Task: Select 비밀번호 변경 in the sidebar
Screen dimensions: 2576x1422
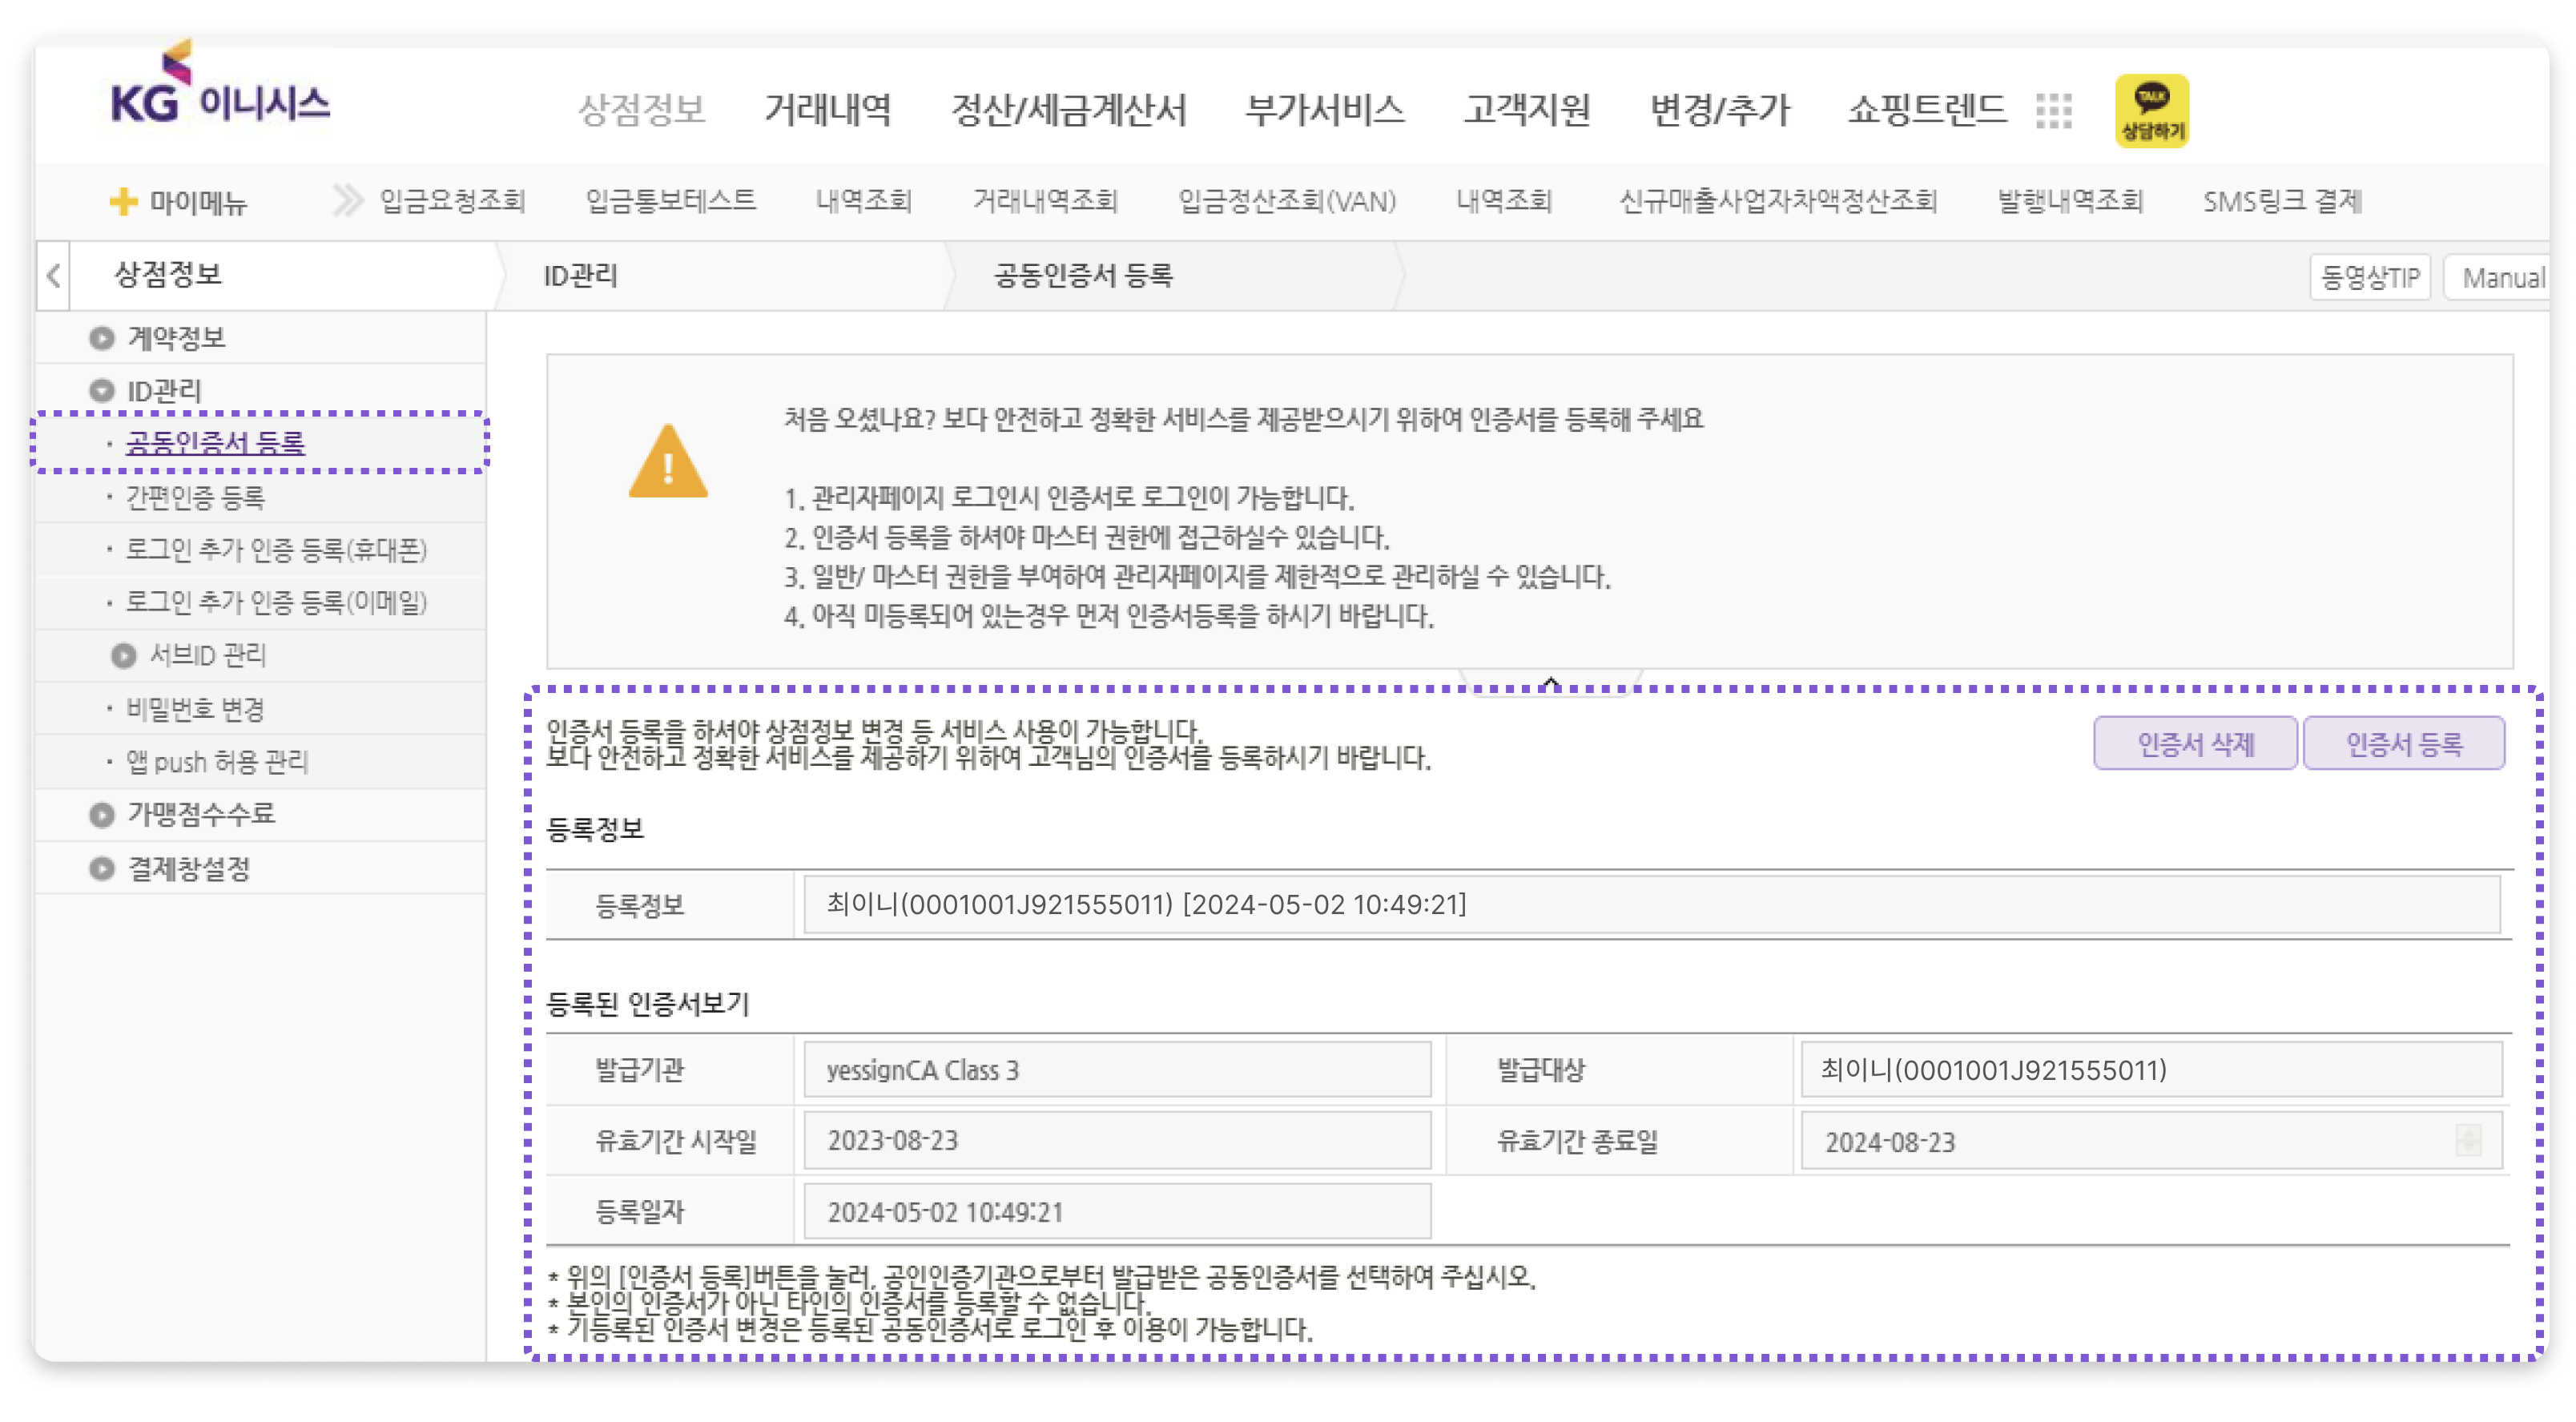Action: (195, 709)
